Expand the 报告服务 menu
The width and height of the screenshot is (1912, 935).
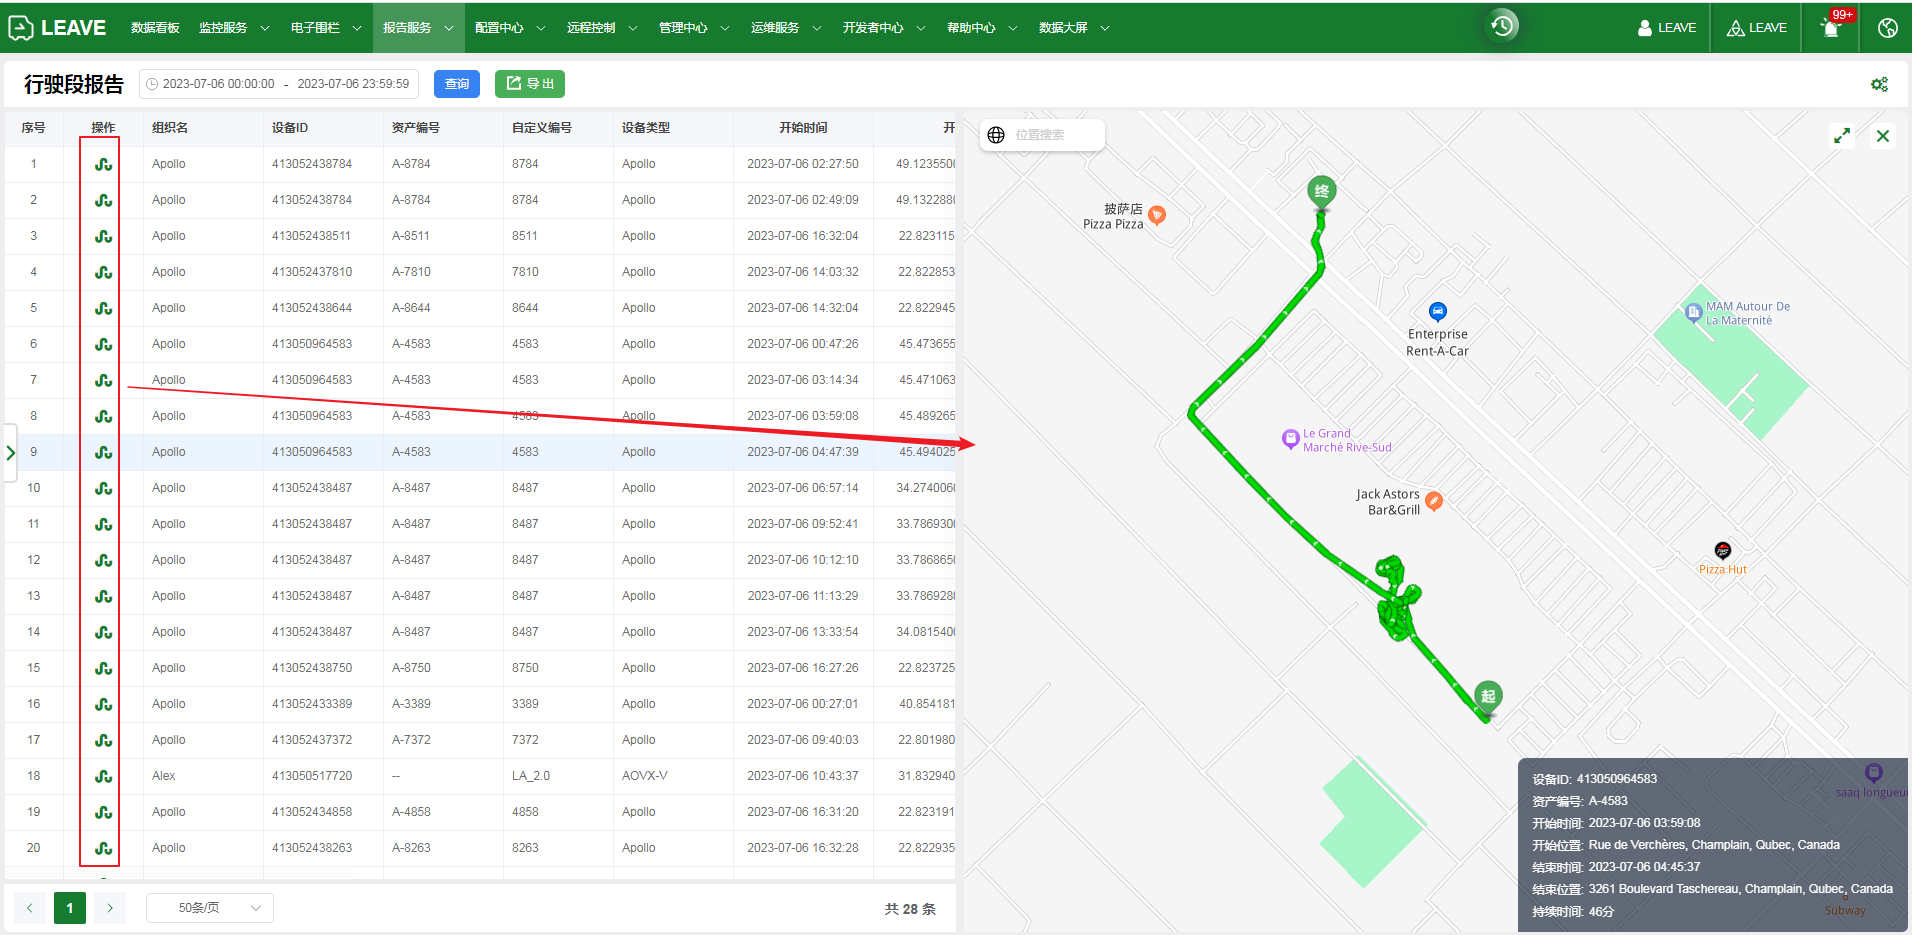coord(417,28)
